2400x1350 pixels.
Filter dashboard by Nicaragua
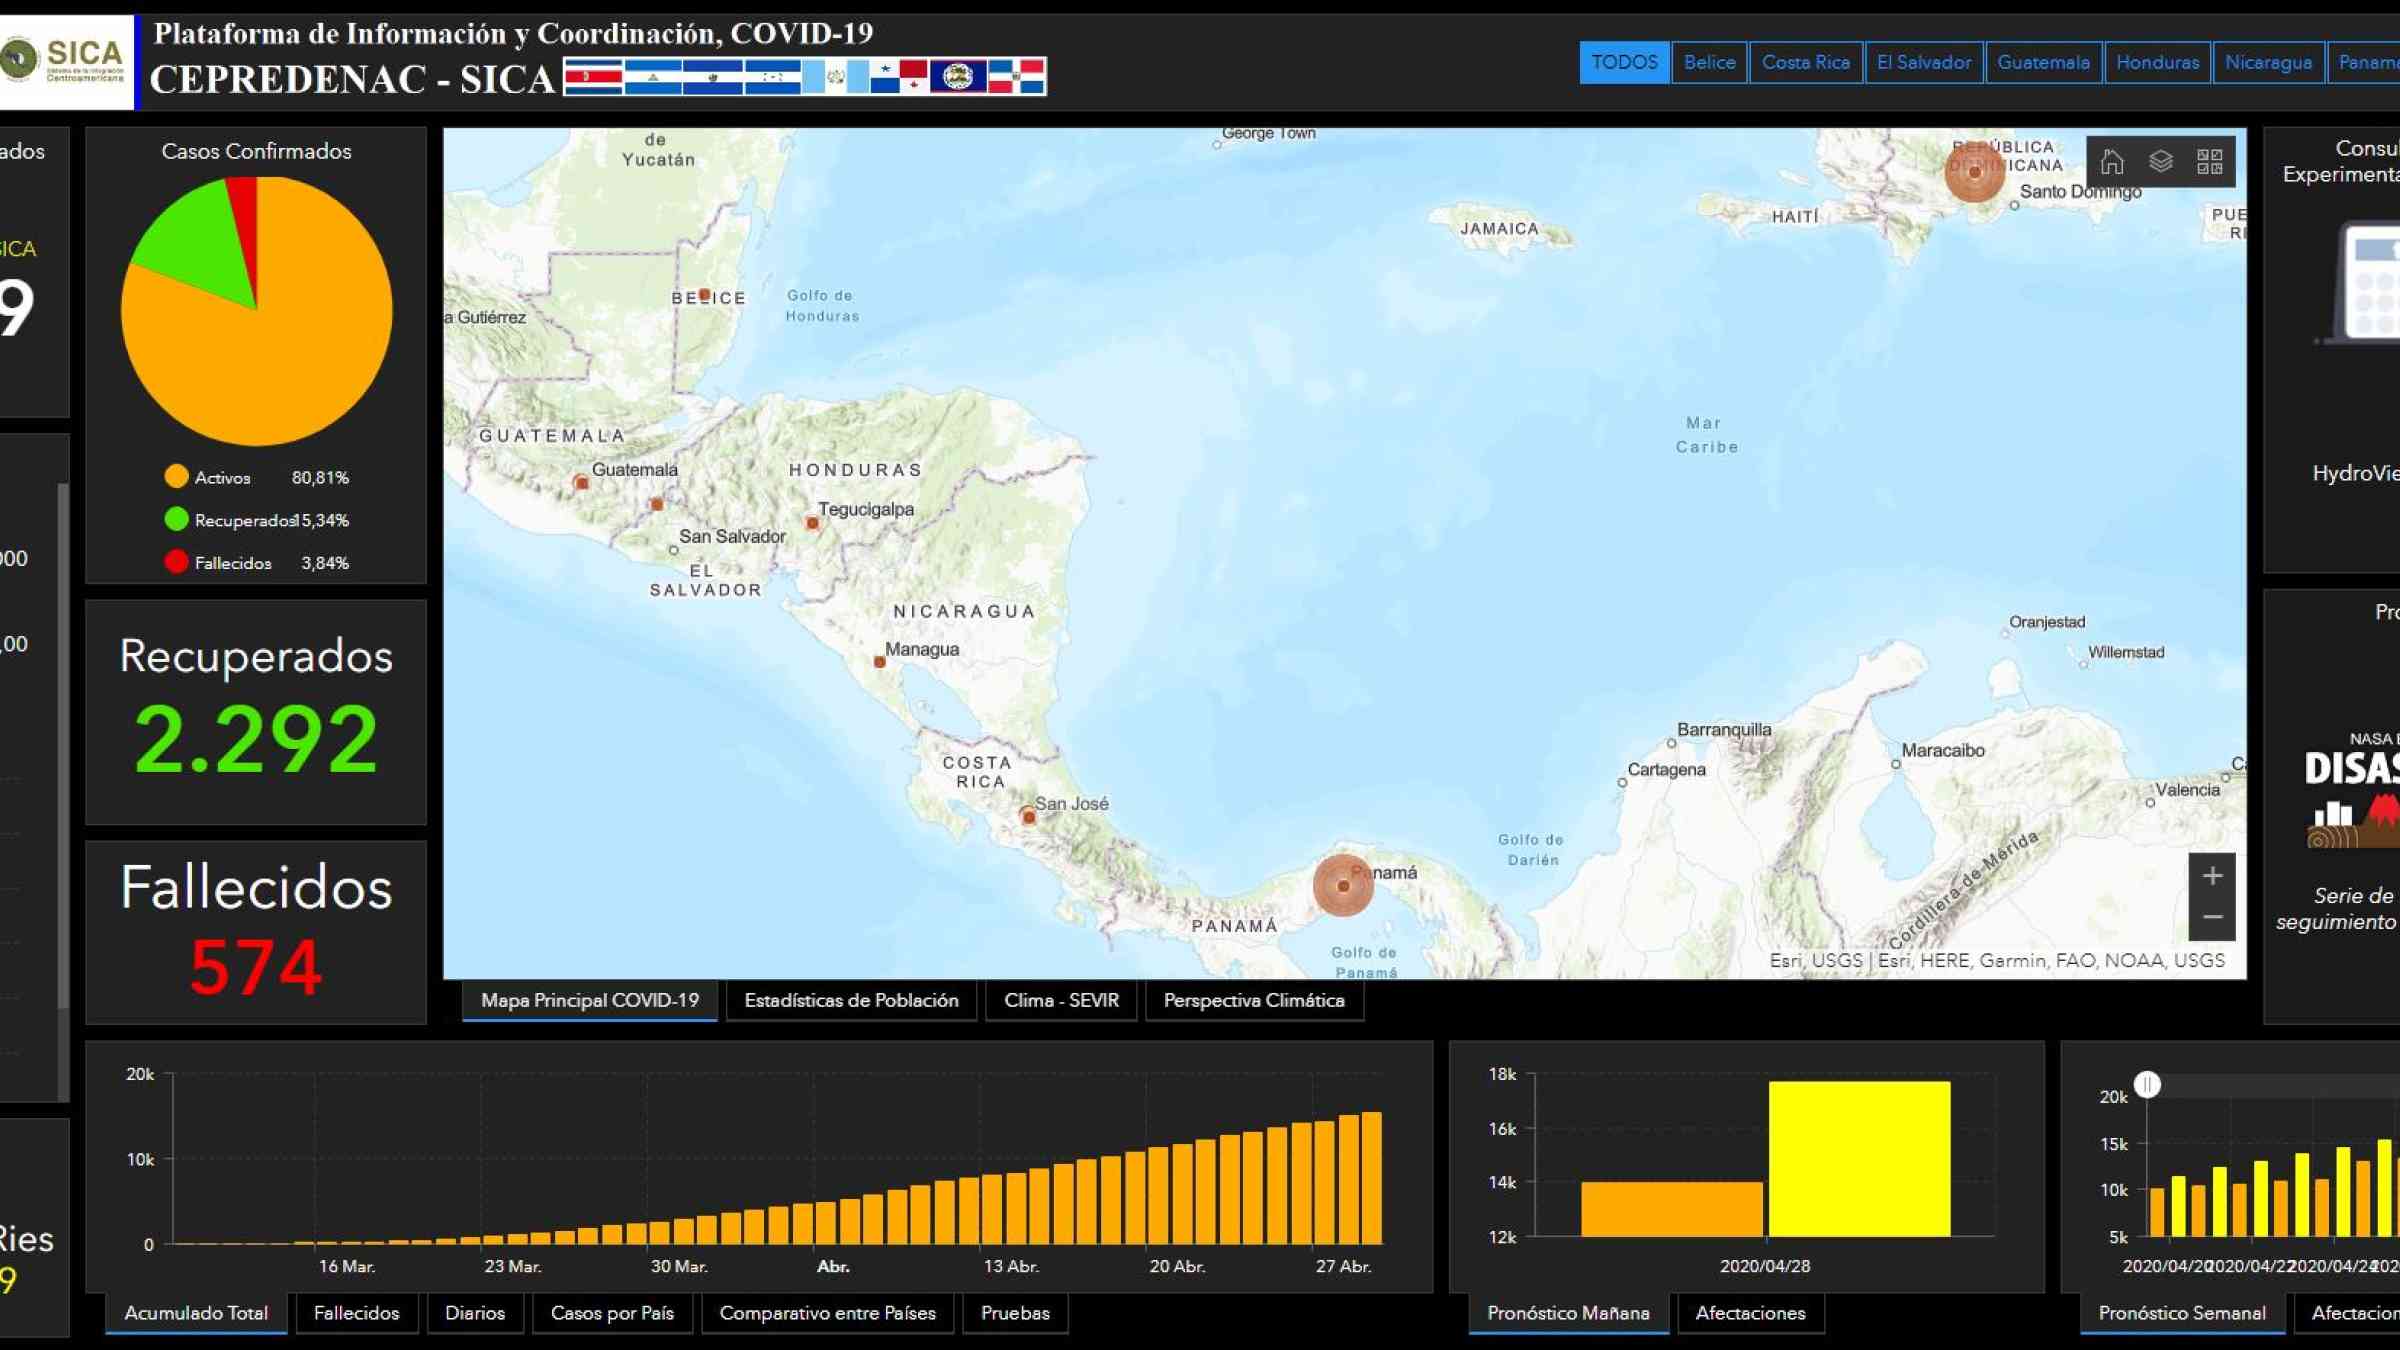(x=2268, y=62)
